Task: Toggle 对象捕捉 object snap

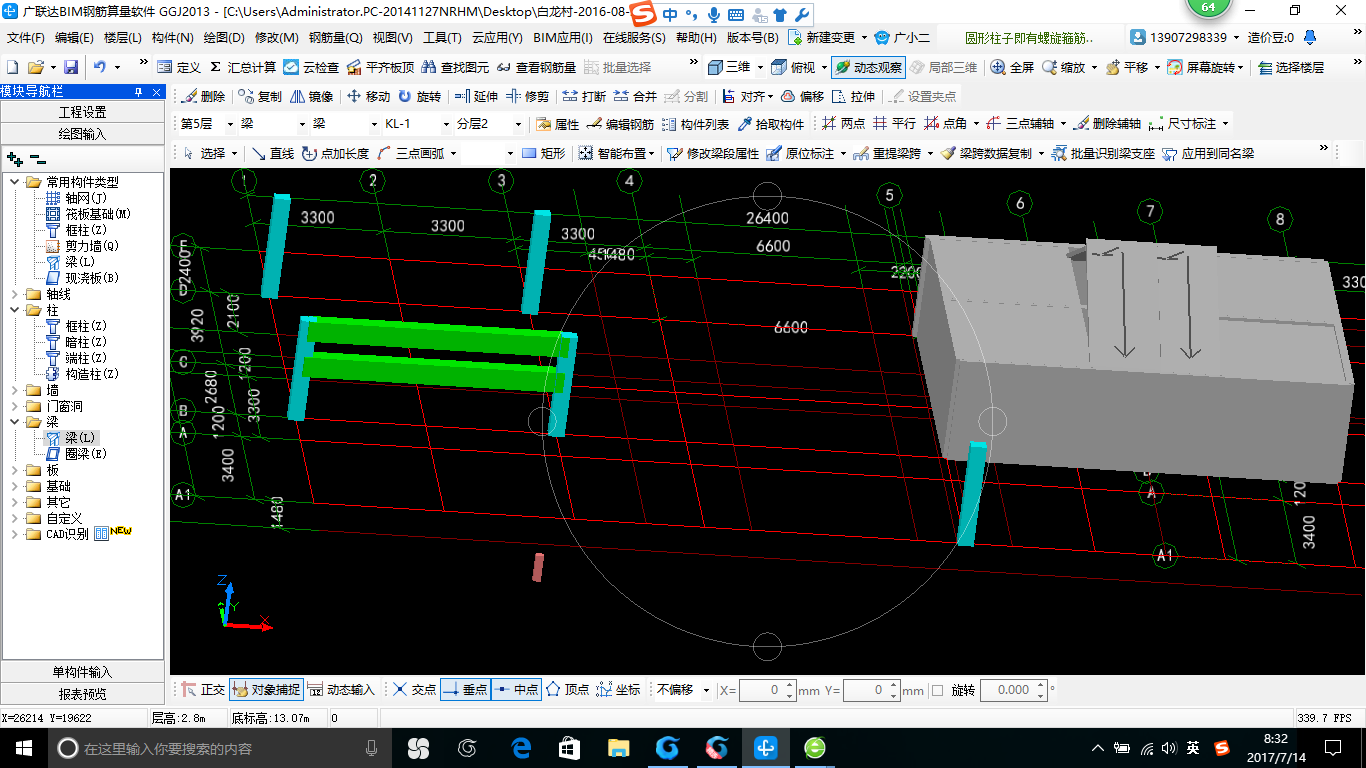Action: (x=266, y=690)
